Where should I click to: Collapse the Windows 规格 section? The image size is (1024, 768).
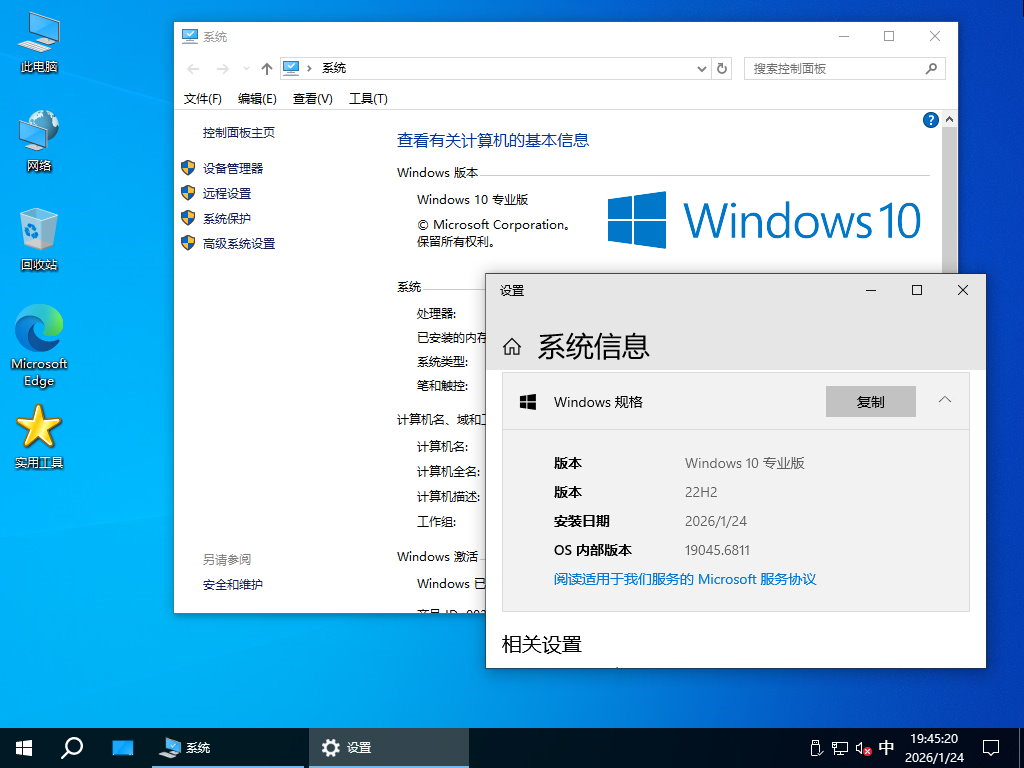coord(944,398)
